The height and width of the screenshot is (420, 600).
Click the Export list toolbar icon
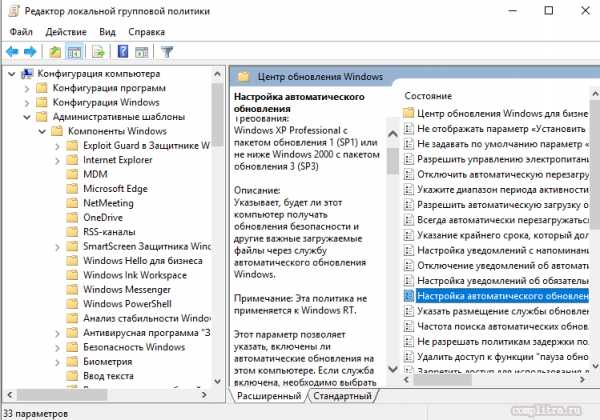[x=99, y=52]
